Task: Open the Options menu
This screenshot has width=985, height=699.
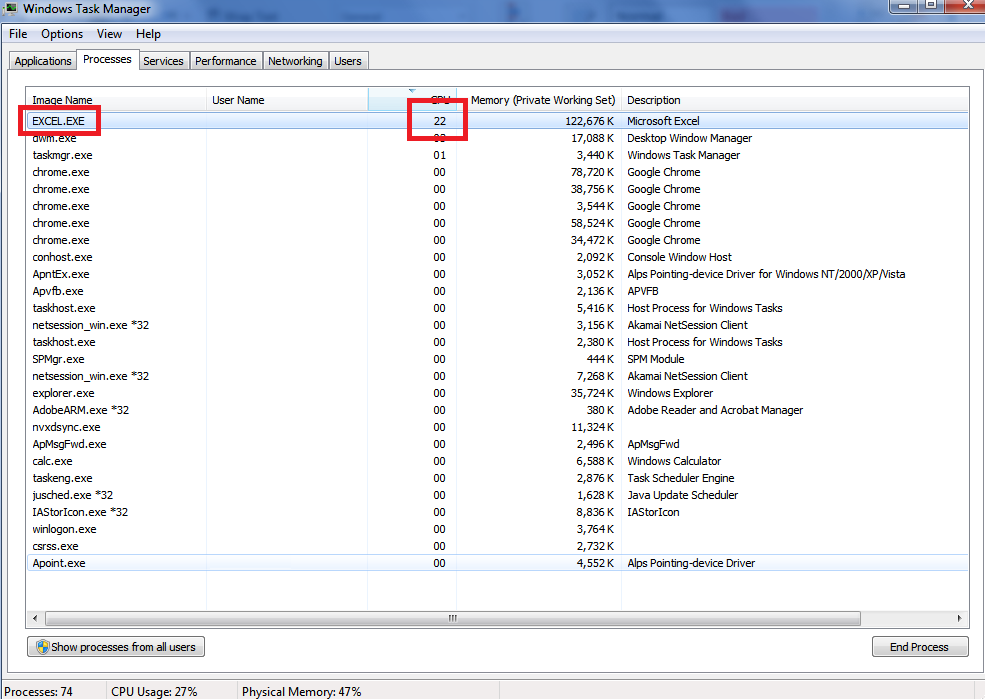Action: click(62, 34)
